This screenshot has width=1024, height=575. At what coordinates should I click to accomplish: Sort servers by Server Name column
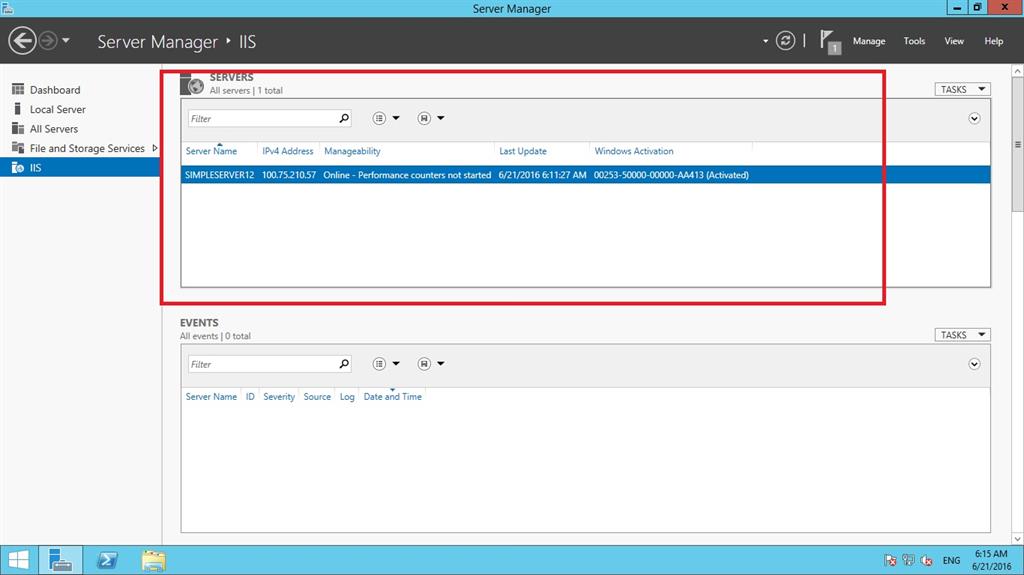pos(211,151)
